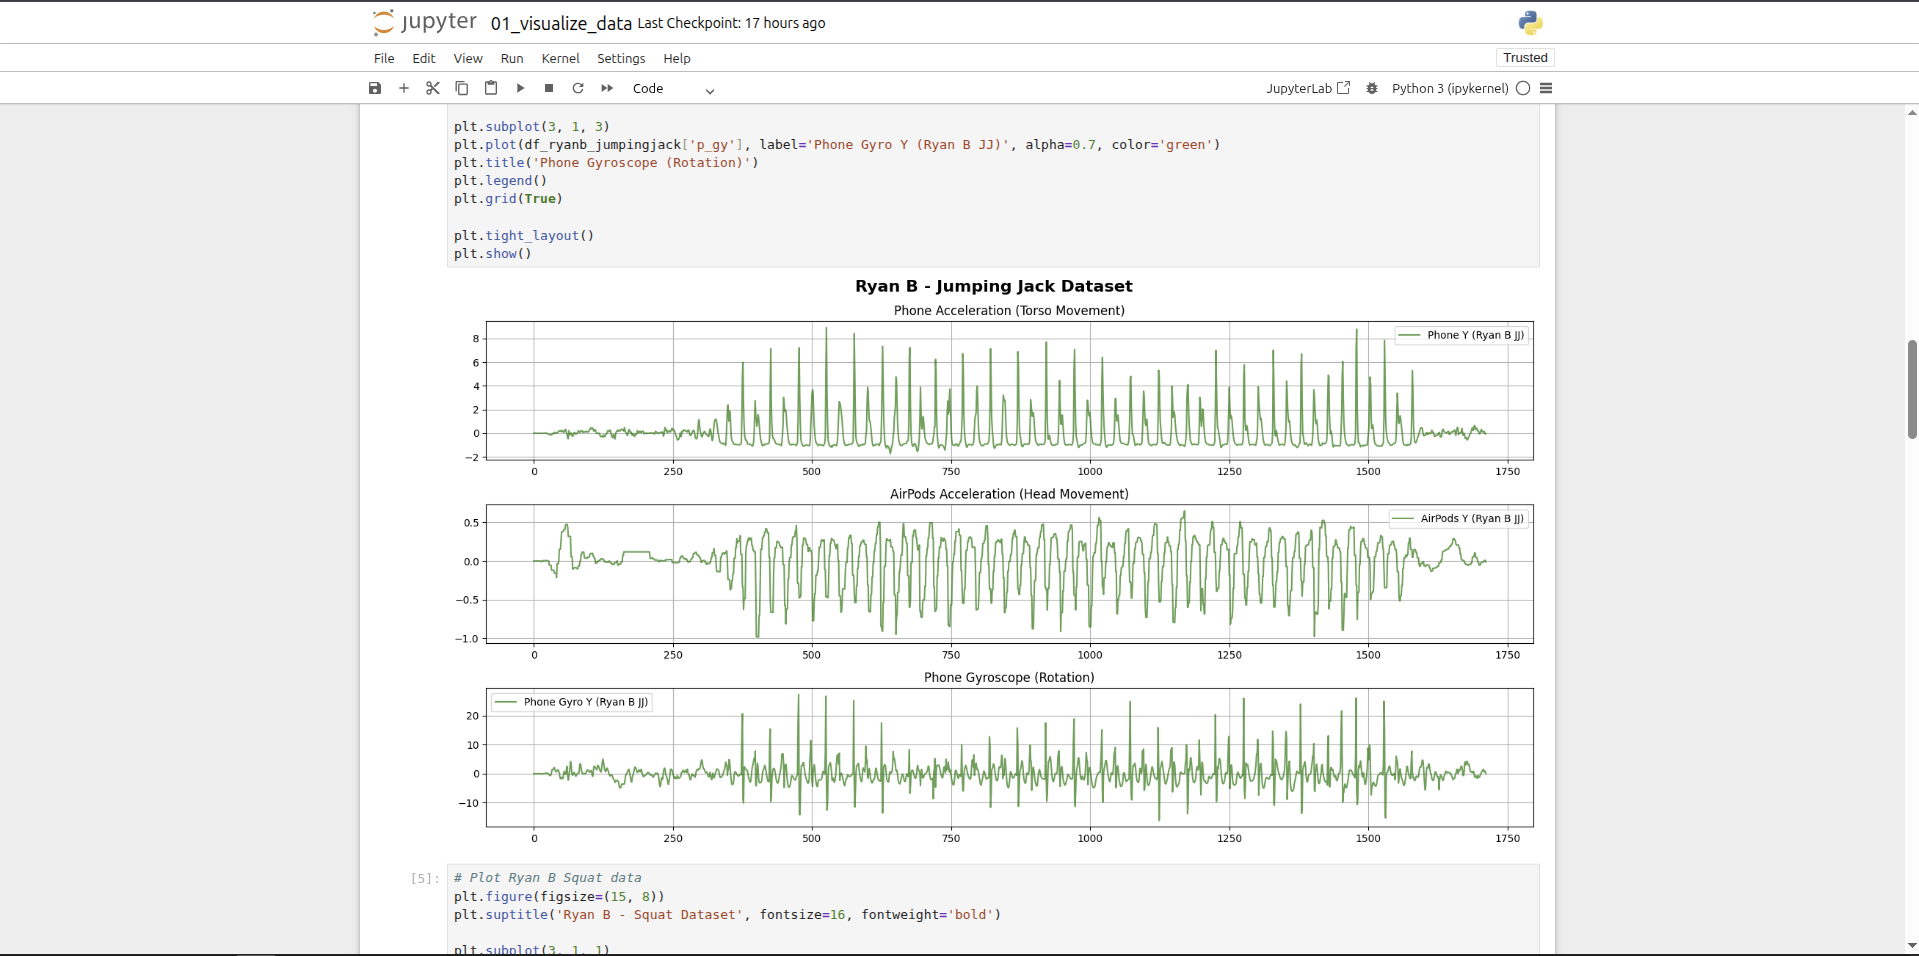Screen dimensions: 1919x956
Task: Save the notebook with the floppy icon
Action: (375, 88)
